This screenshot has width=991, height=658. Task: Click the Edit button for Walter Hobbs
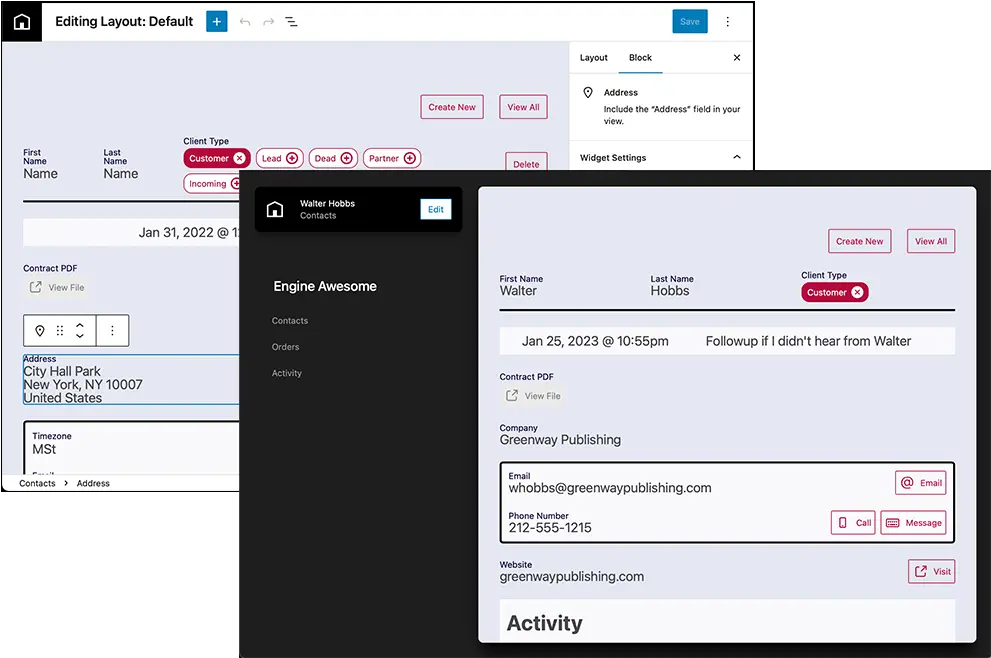point(435,209)
